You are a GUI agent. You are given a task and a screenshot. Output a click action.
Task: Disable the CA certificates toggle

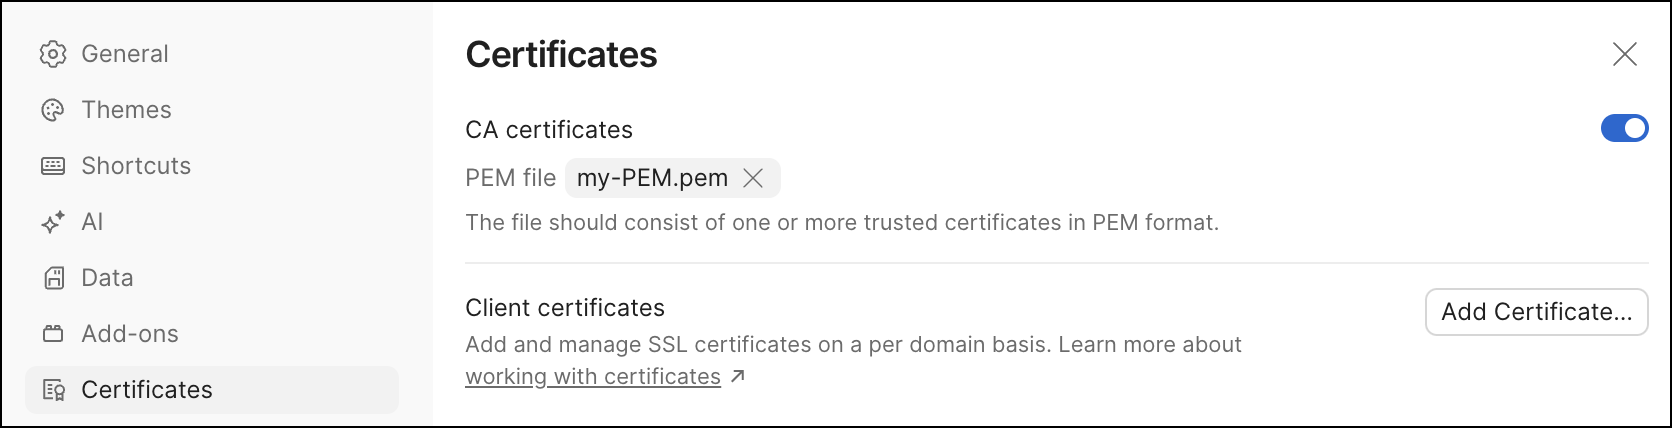pos(1624,129)
